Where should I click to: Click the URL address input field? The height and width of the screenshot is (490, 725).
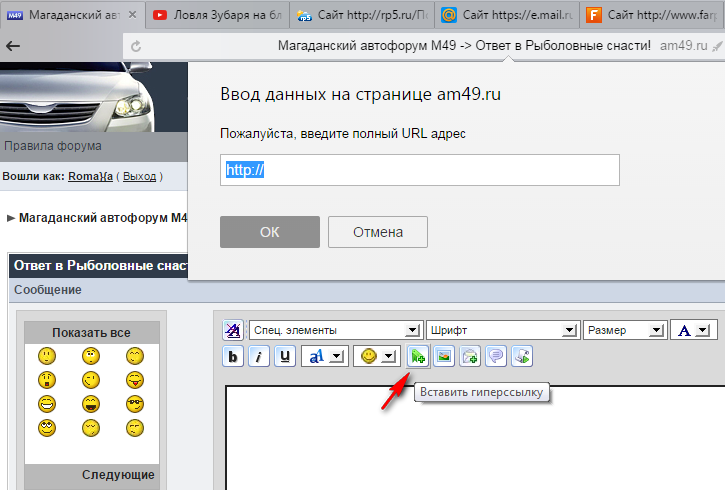point(420,170)
